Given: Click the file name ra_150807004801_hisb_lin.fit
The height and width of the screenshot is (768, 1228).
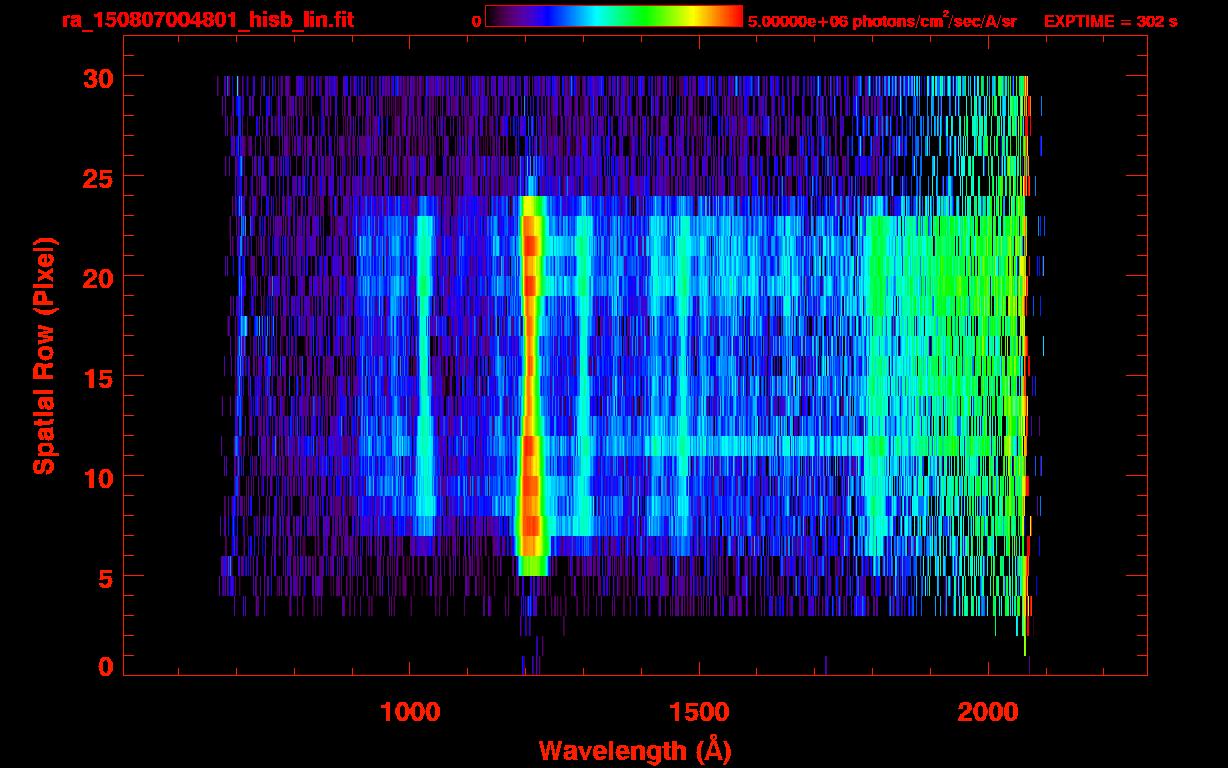Looking at the screenshot, I should tap(206, 20).
